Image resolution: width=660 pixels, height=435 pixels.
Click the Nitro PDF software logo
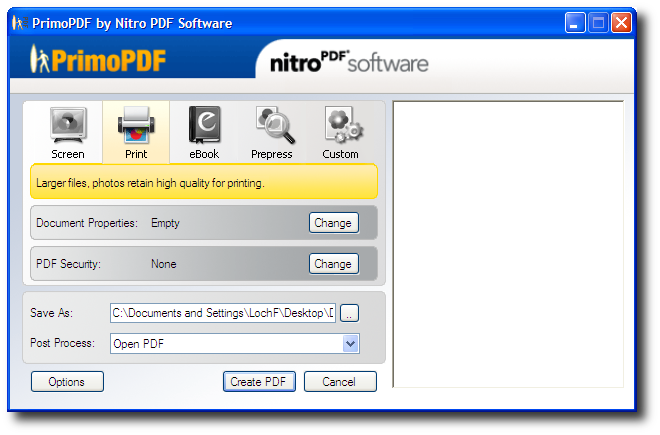(349, 62)
